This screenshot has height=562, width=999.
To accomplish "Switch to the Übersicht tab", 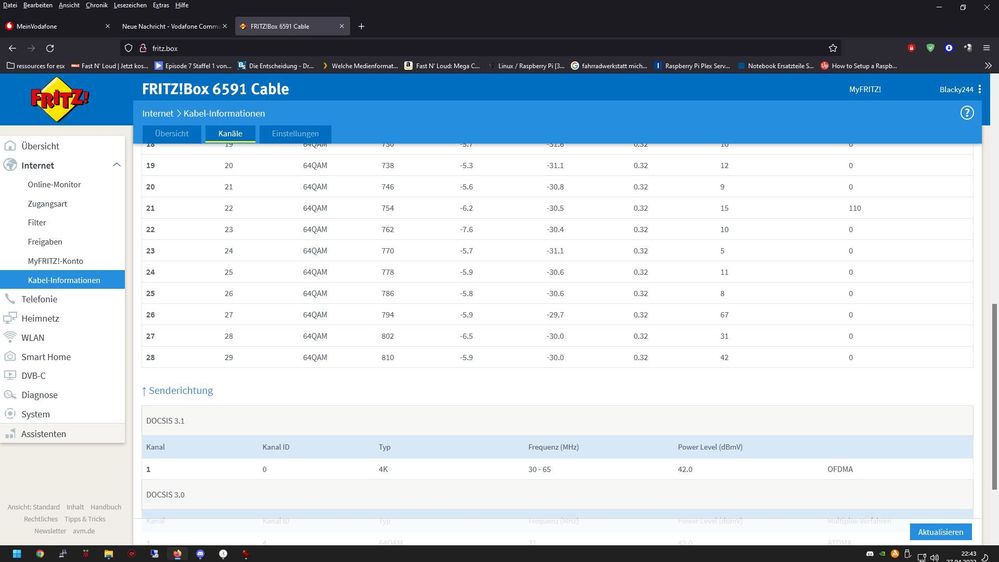I will (171, 134).
